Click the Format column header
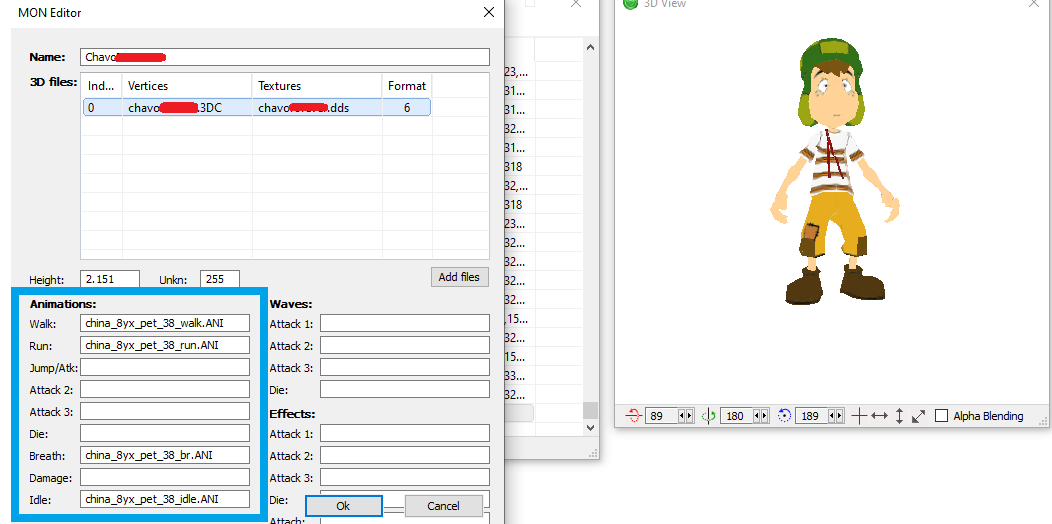This screenshot has width=1052, height=524. [407, 86]
